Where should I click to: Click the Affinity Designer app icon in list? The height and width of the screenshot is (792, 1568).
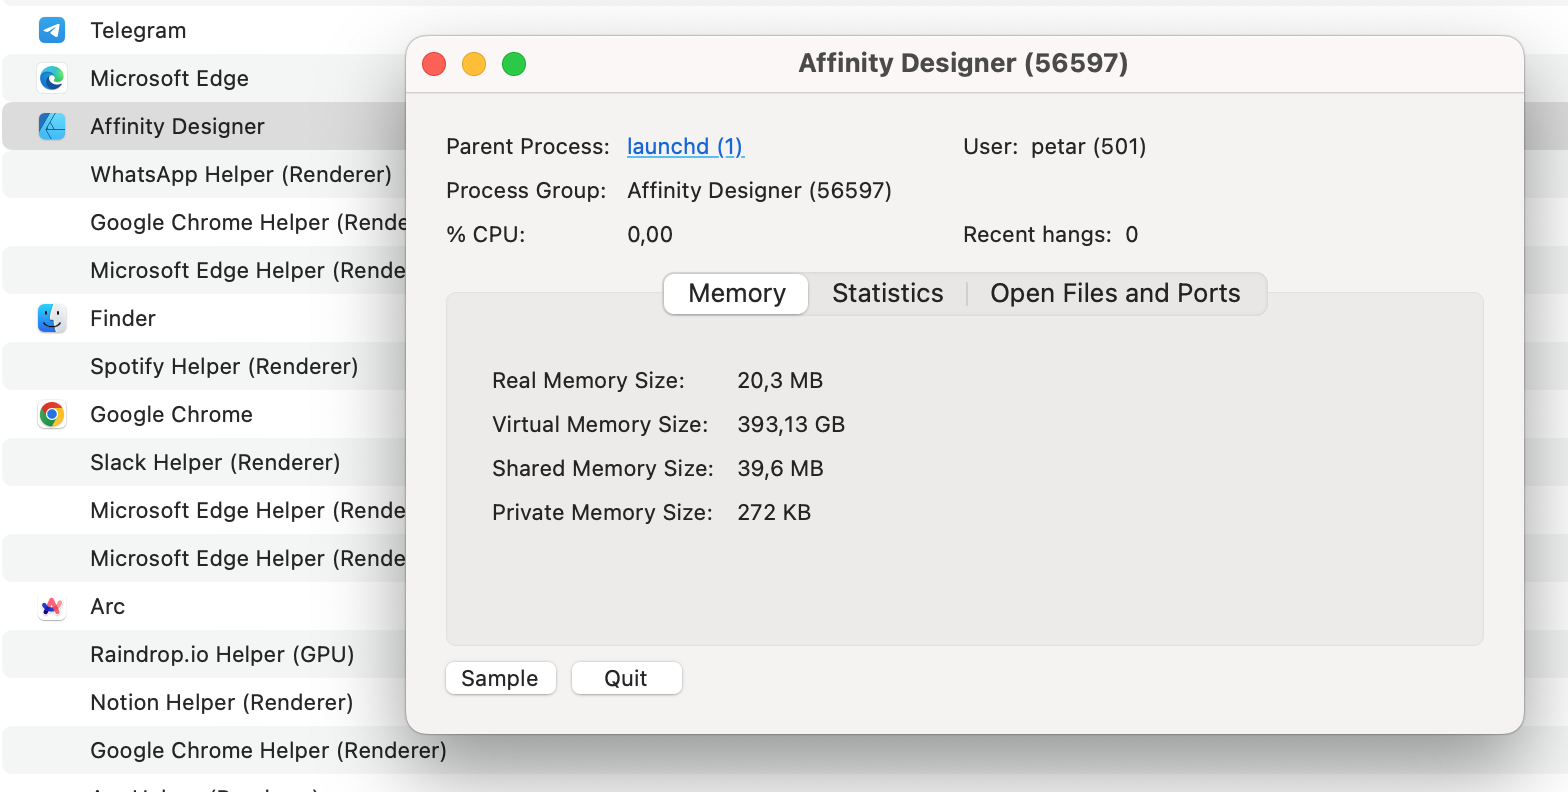tap(52, 126)
